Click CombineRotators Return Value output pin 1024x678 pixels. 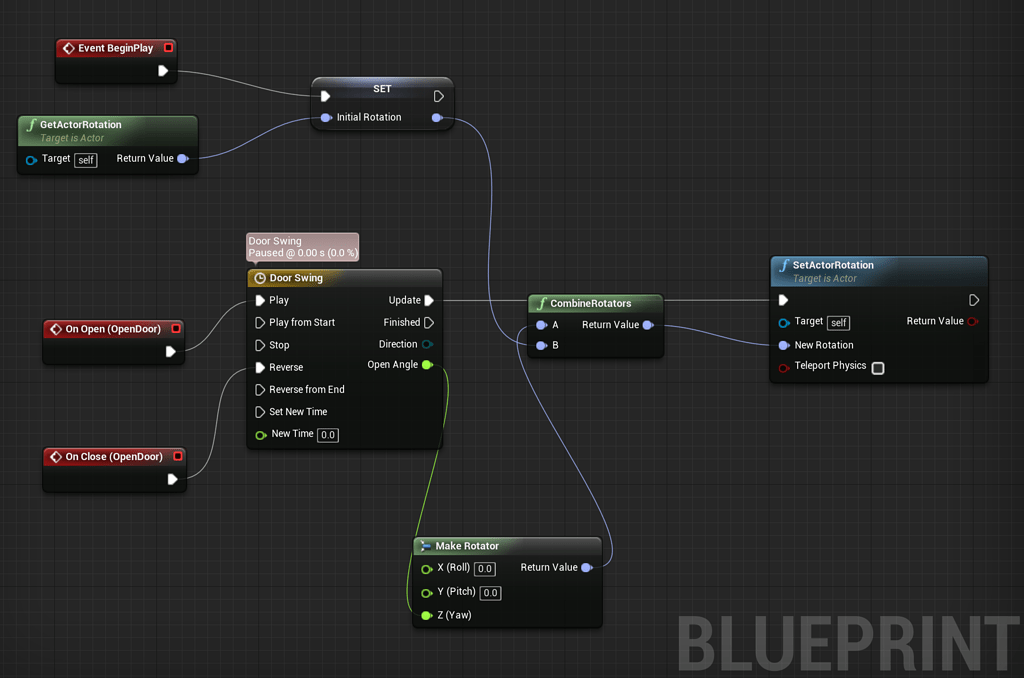(648, 325)
